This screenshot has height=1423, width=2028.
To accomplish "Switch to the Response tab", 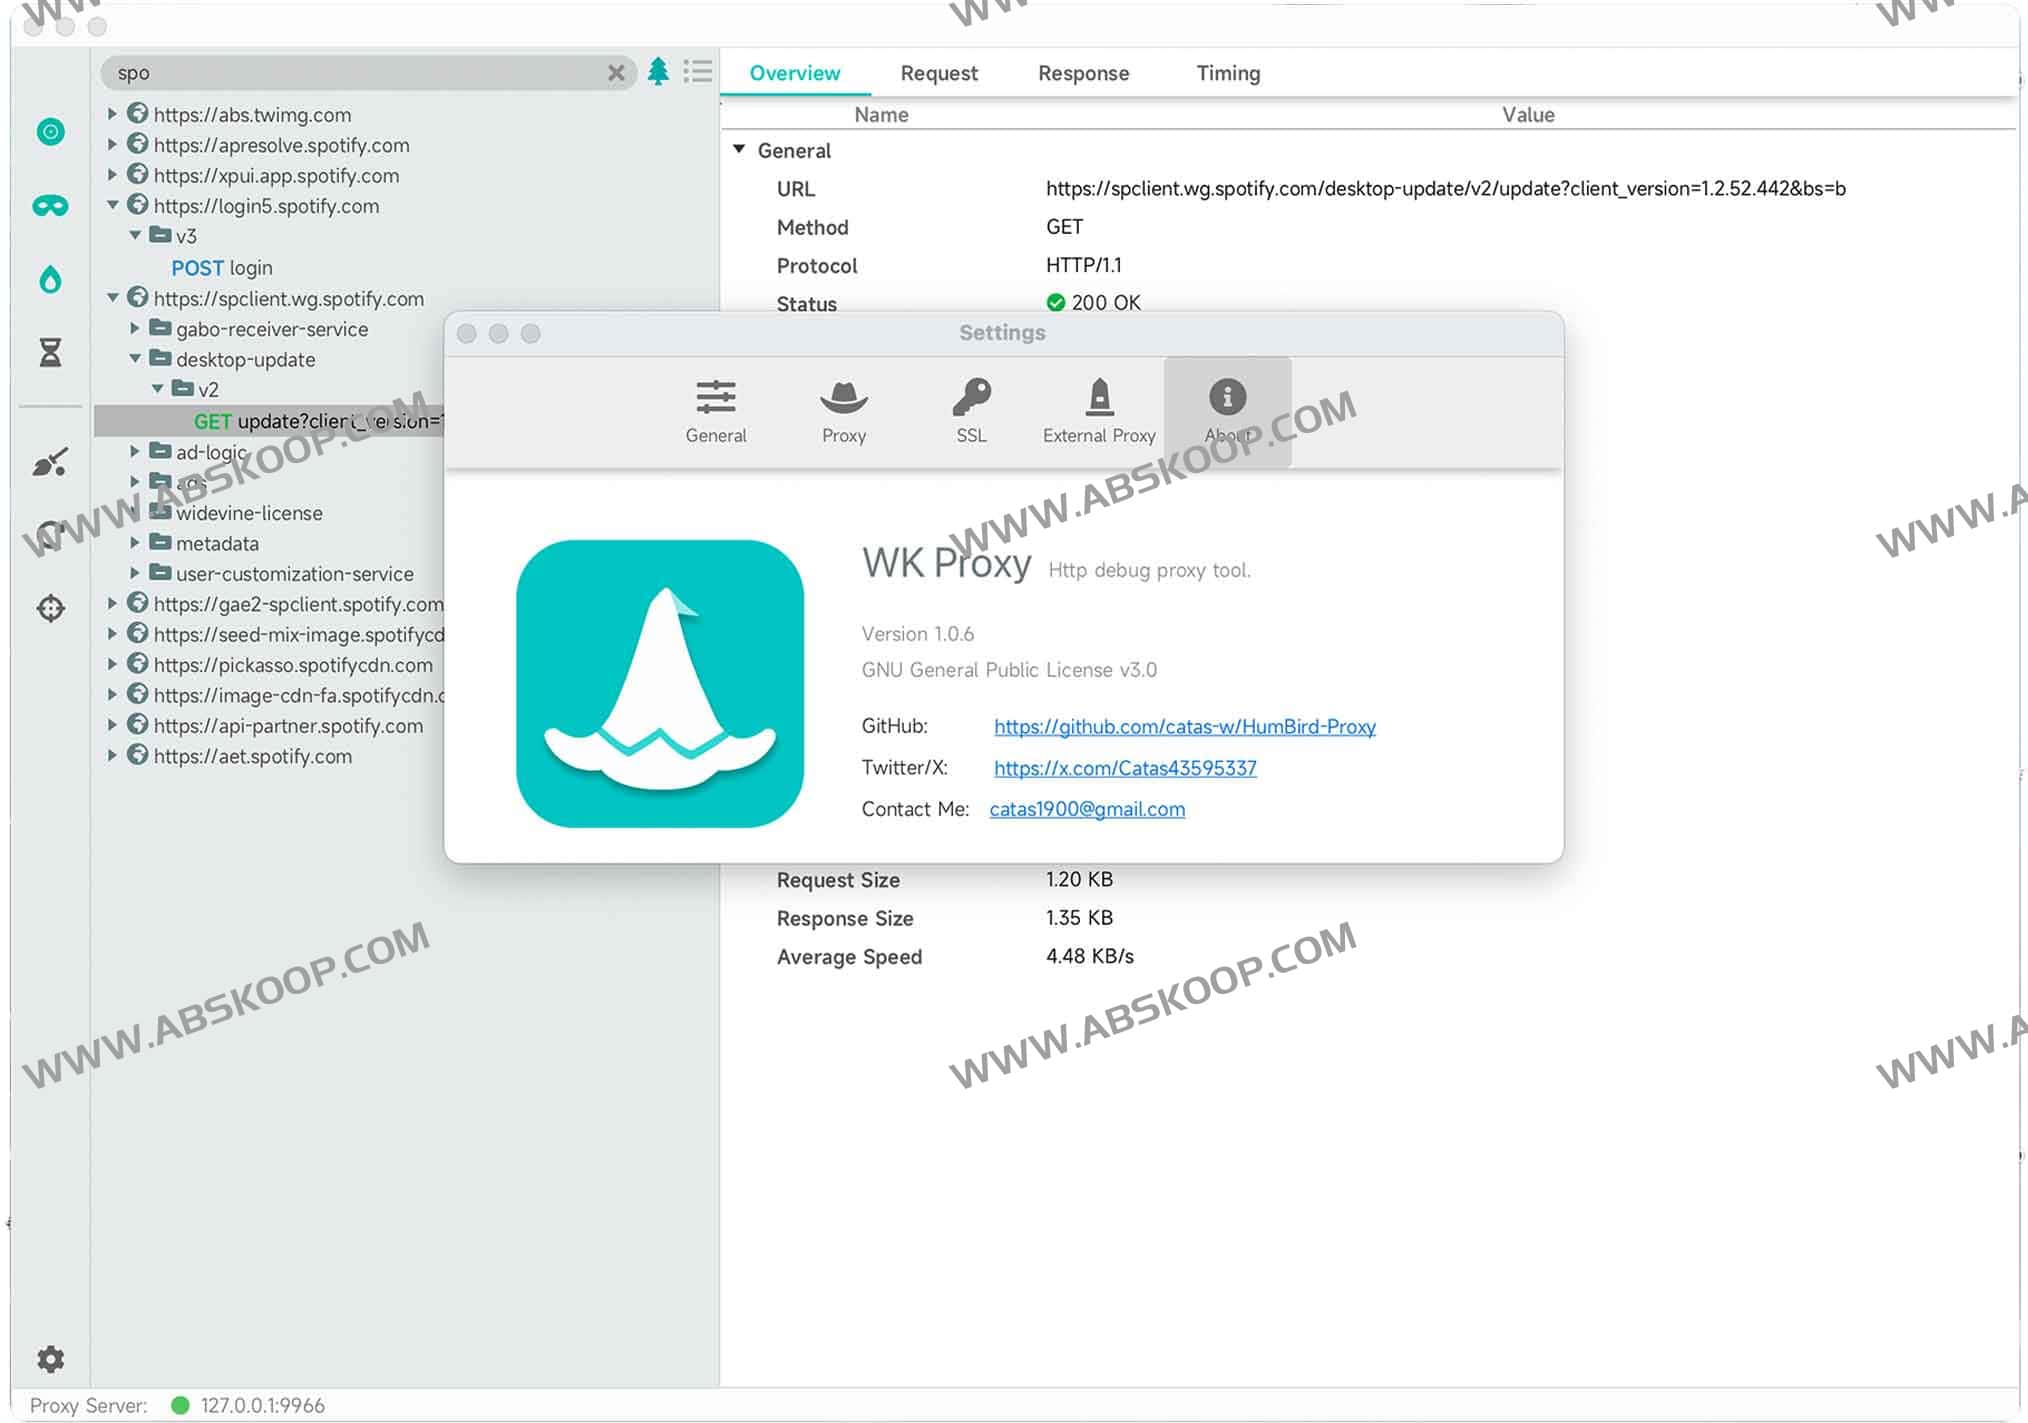I will [1083, 73].
